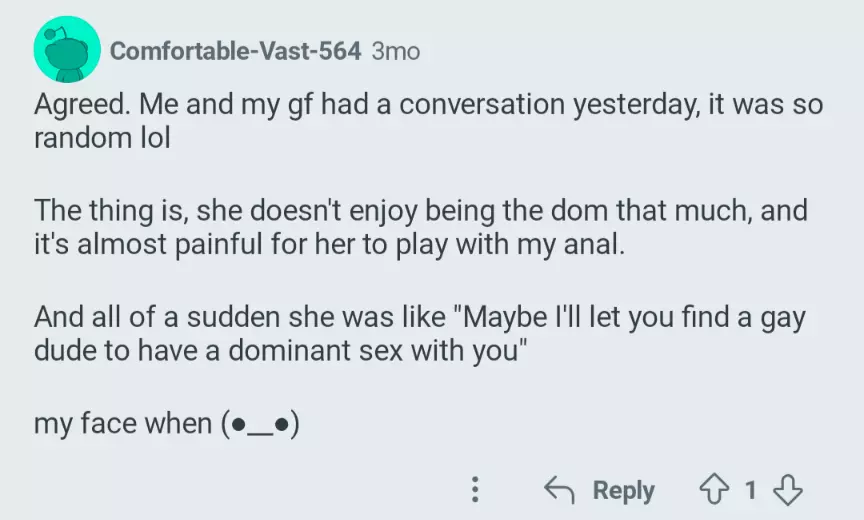Click the vote score number 1

tap(751, 490)
